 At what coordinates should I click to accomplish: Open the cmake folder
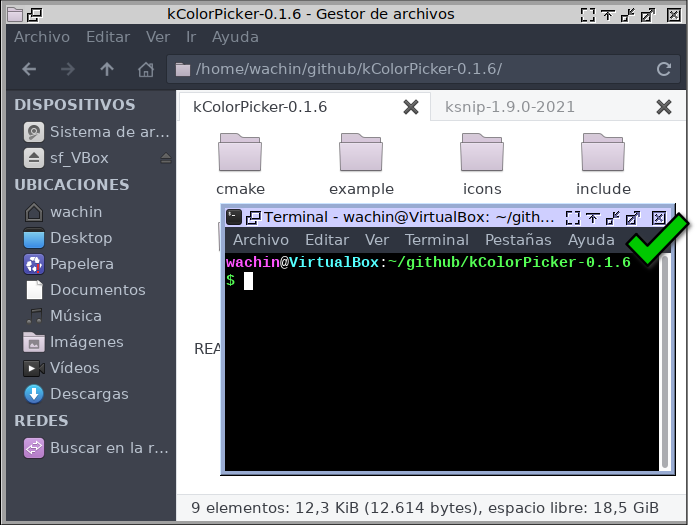[240, 164]
